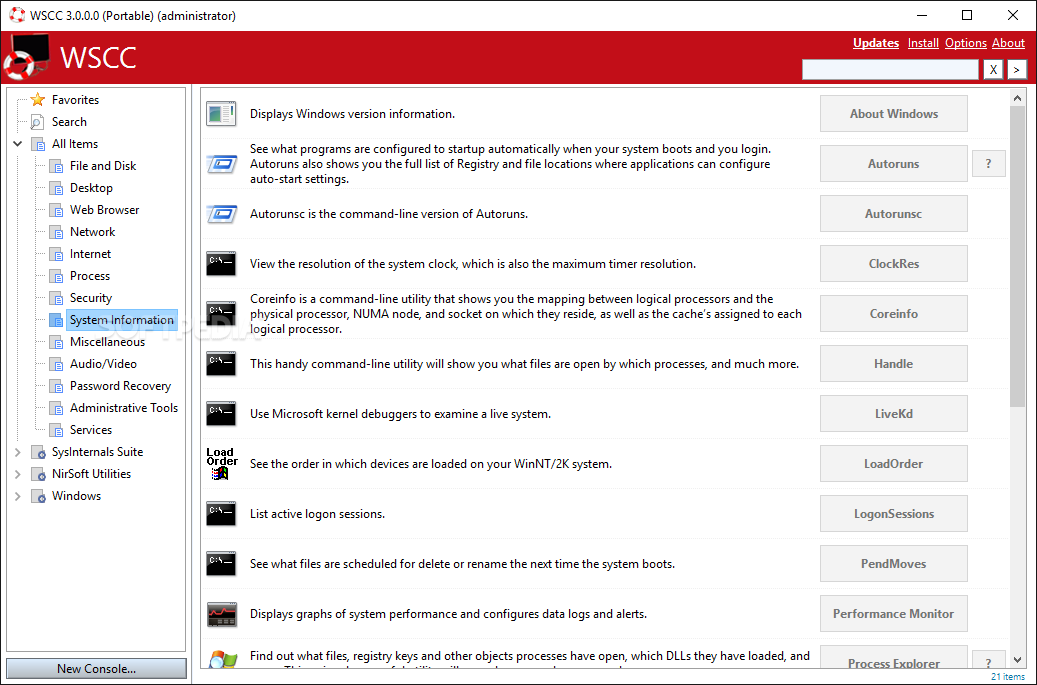
Task: Click the Security category icon
Action: click(57, 298)
